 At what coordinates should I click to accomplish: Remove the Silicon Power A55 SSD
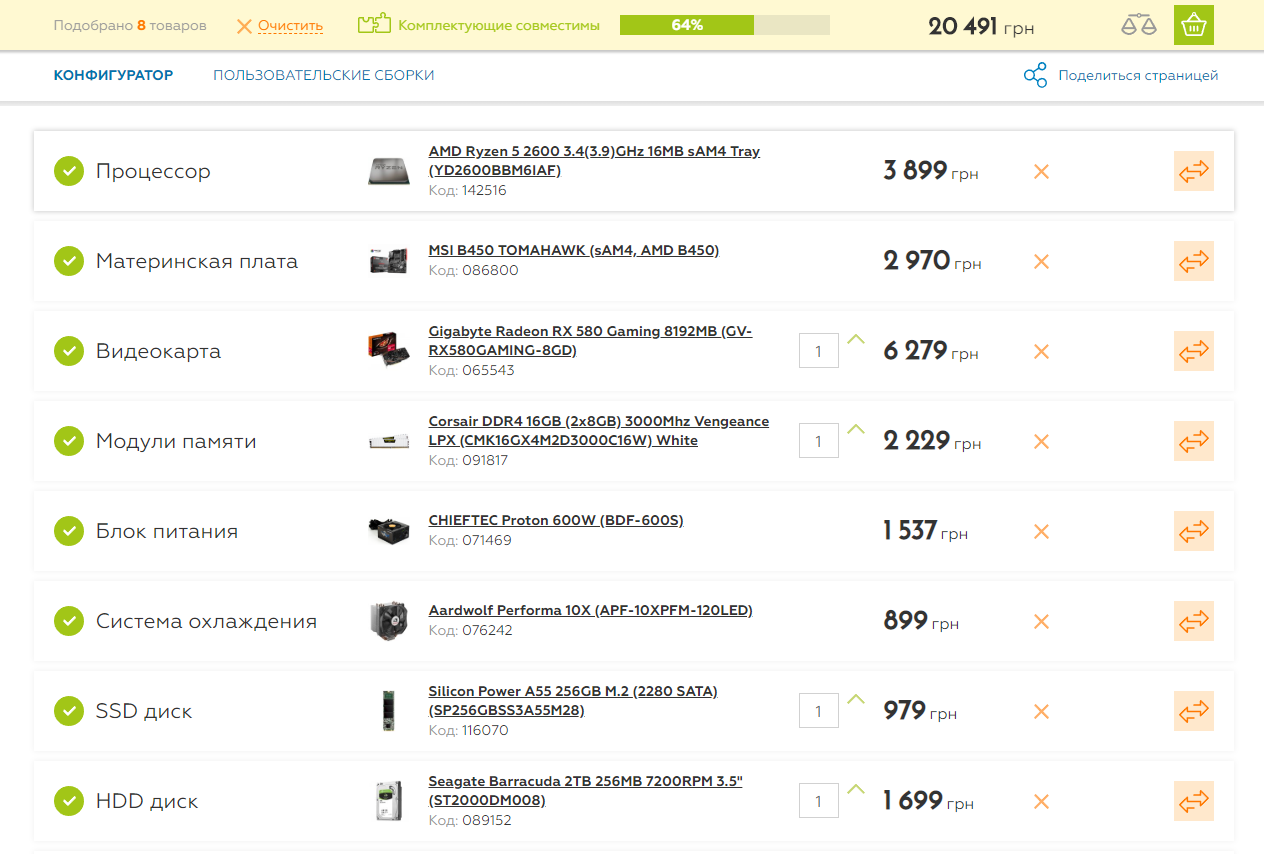coord(1041,711)
